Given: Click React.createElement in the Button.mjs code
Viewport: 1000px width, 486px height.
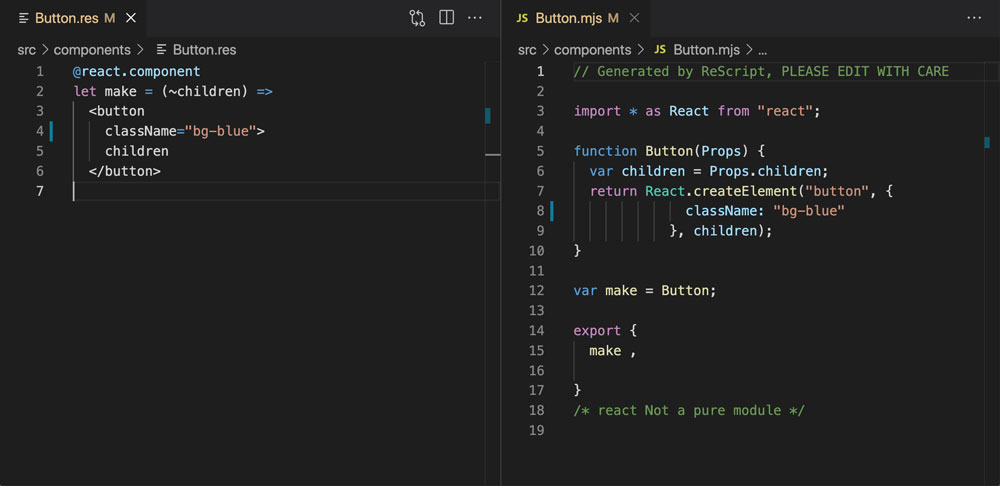Looking at the screenshot, I should pos(719,191).
